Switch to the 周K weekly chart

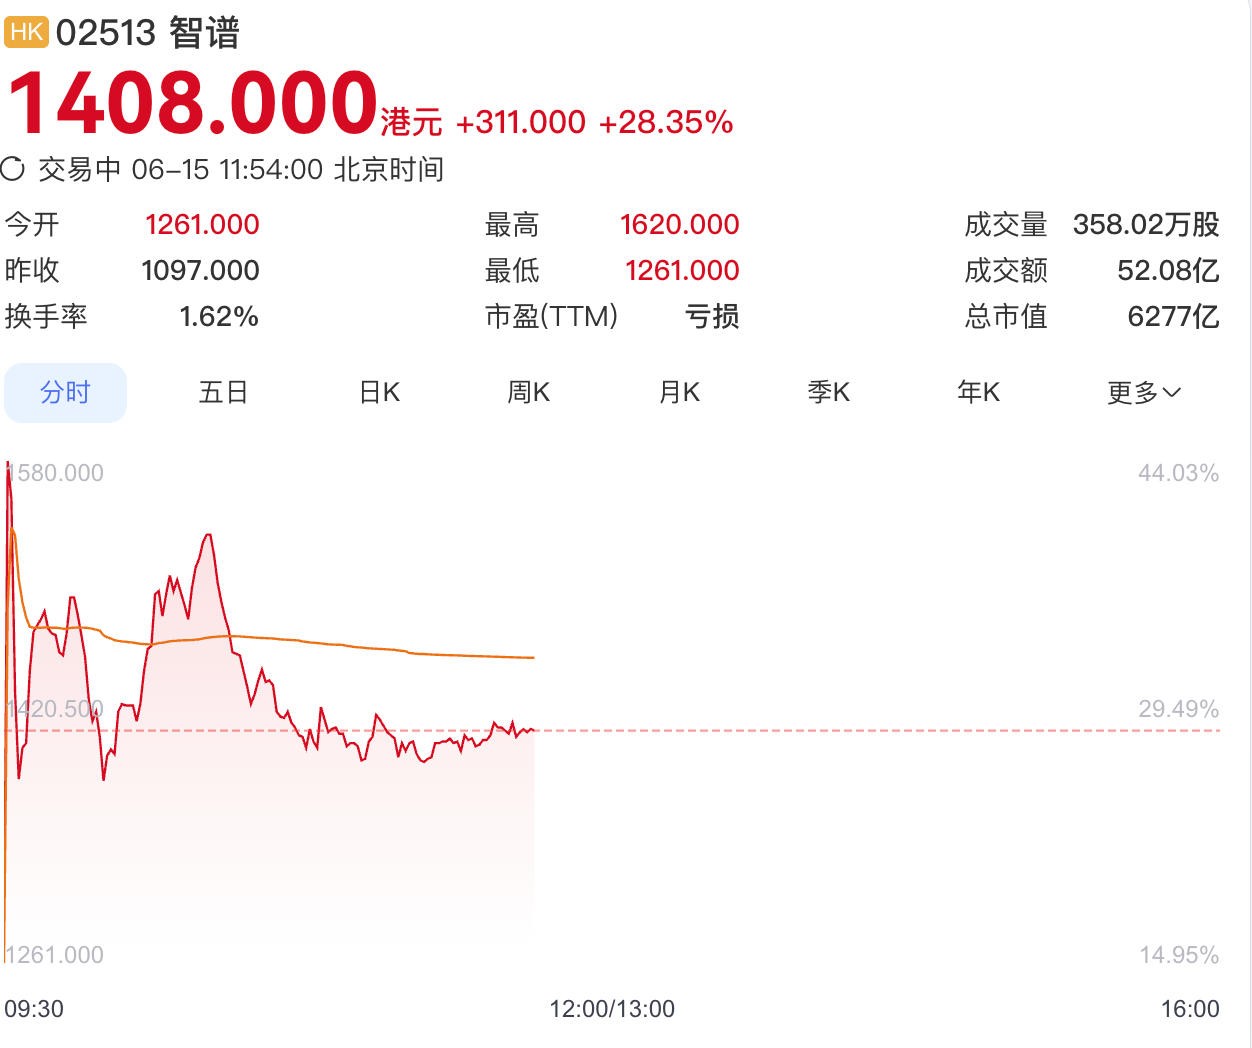point(528,392)
